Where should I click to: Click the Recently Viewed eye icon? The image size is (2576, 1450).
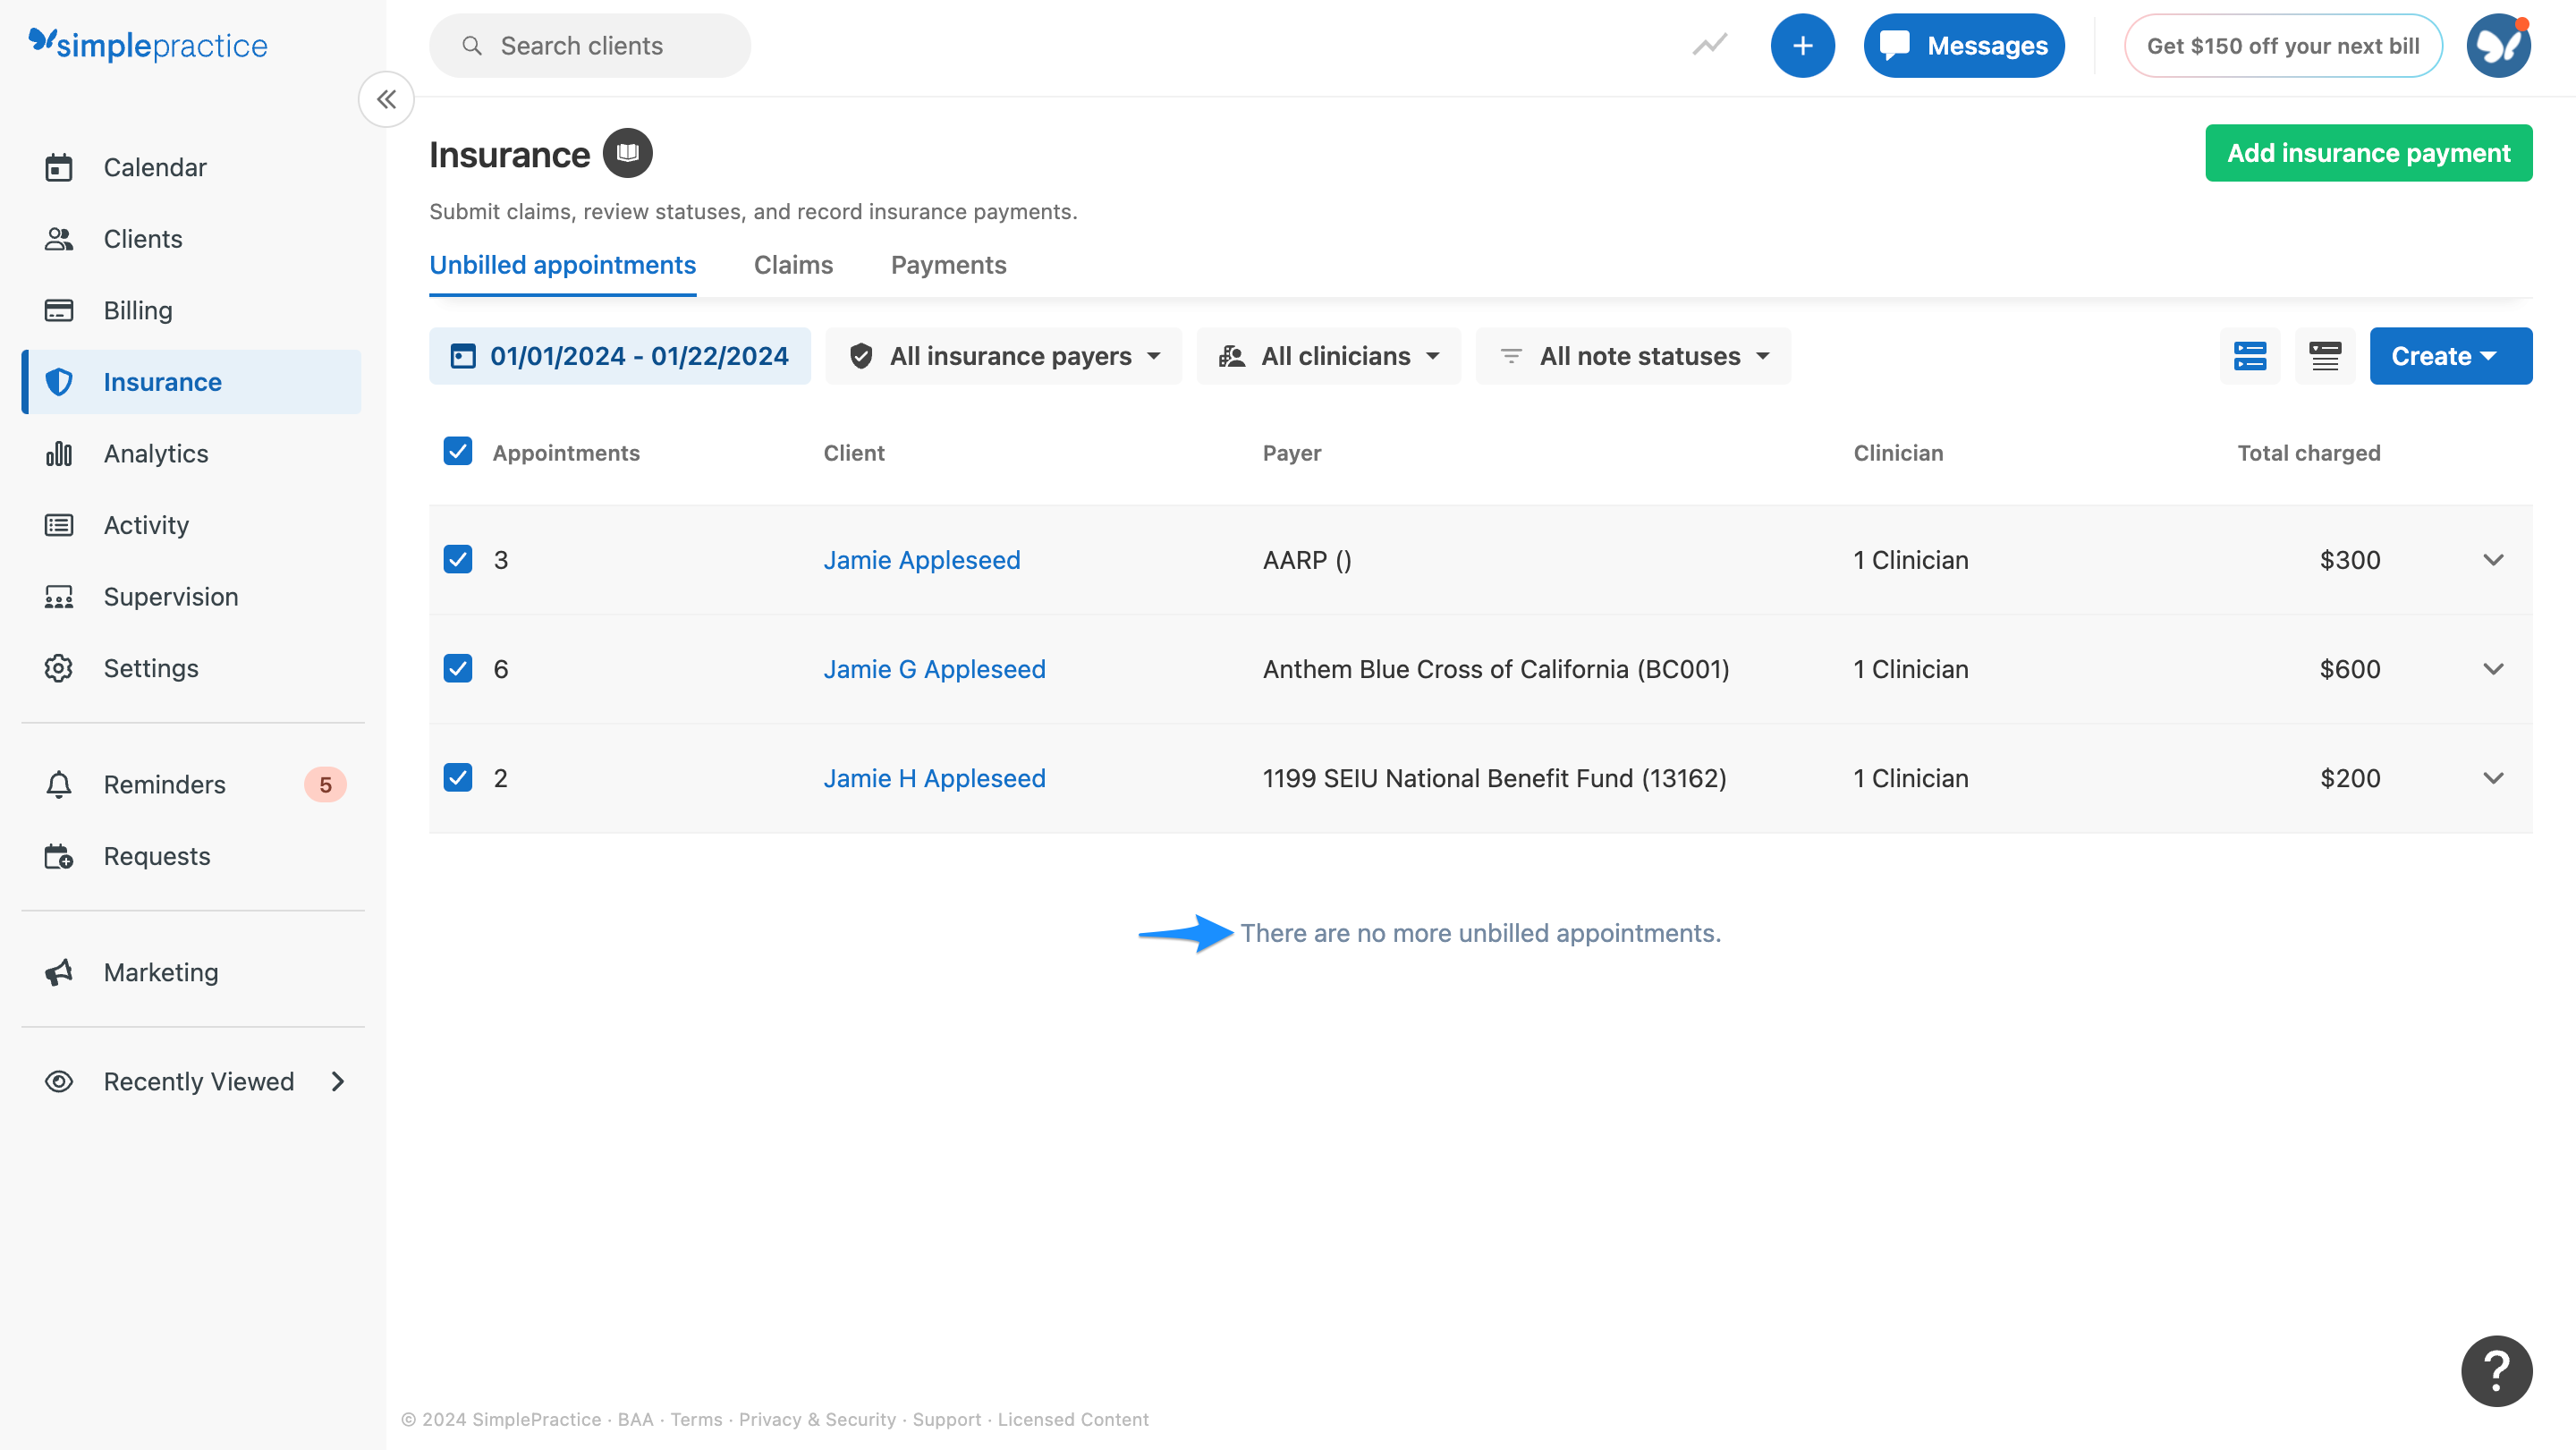(x=59, y=1081)
